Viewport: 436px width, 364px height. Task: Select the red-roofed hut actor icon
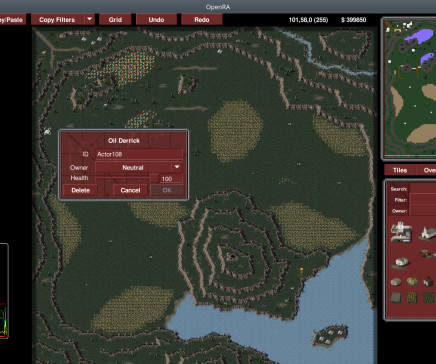428,281
